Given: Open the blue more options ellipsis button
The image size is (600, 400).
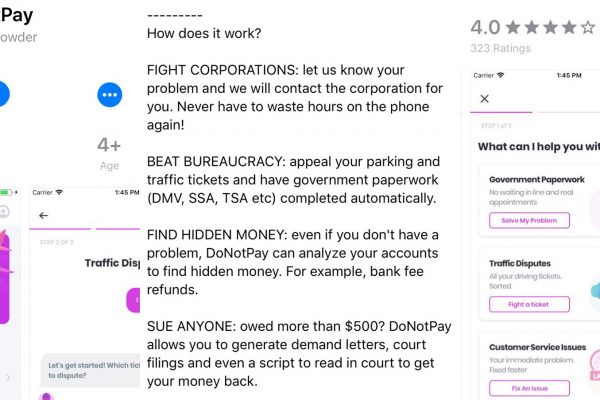Looking at the screenshot, I should pos(109,95).
